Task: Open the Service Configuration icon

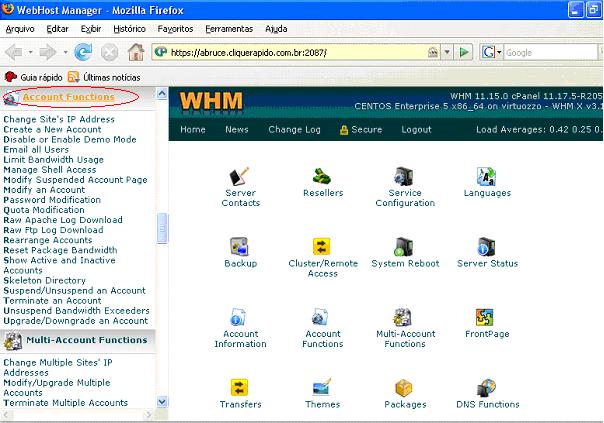Action: [x=404, y=176]
